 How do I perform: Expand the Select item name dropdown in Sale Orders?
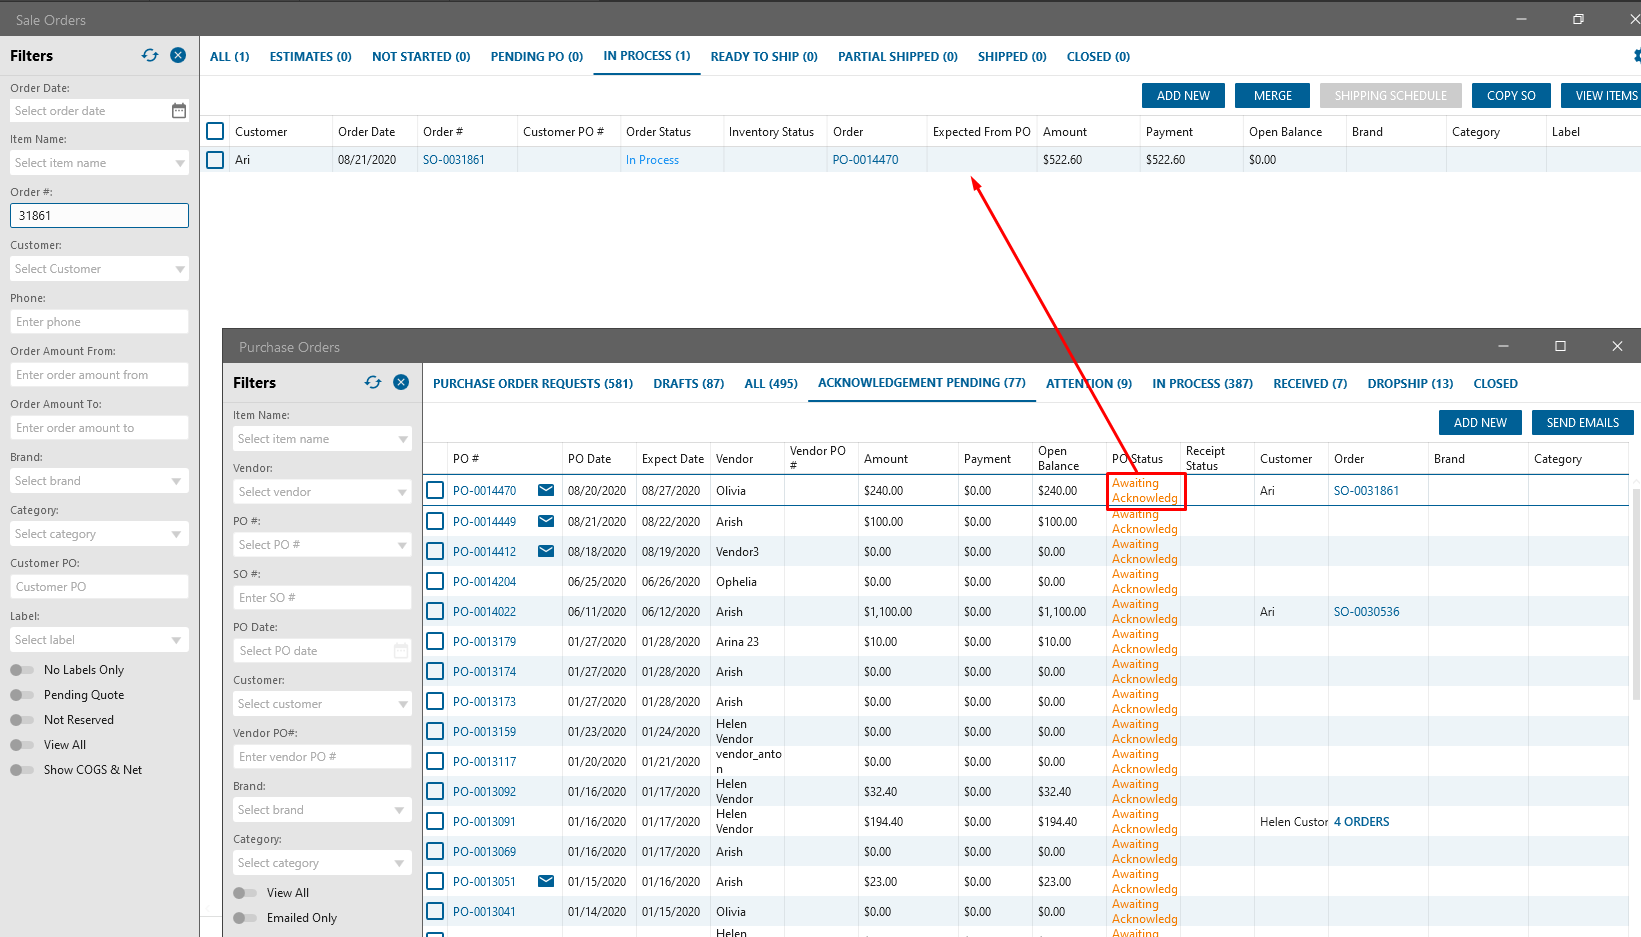[180, 163]
